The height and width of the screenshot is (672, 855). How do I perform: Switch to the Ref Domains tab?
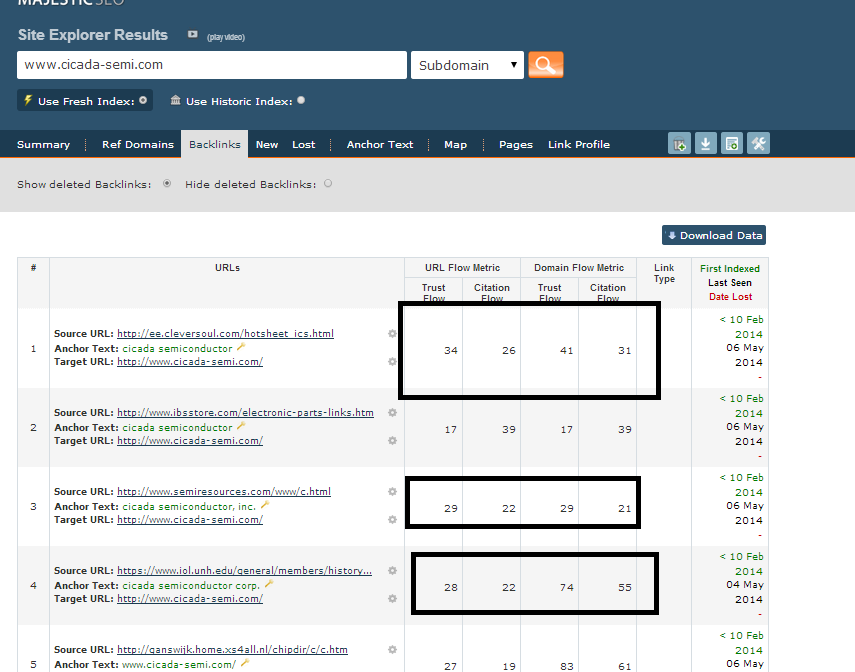click(x=138, y=145)
